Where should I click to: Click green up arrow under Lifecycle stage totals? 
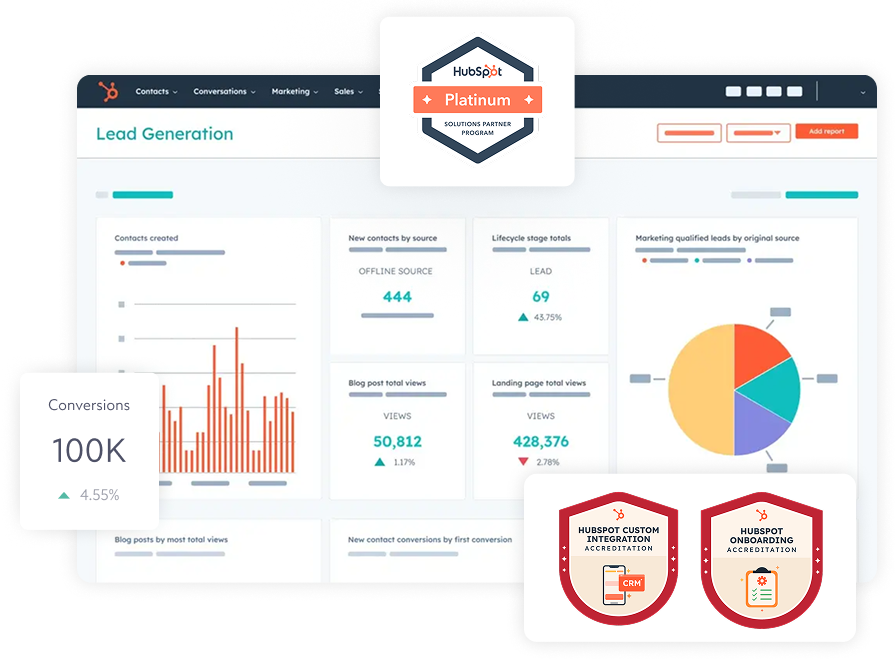click(x=523, y=317)
